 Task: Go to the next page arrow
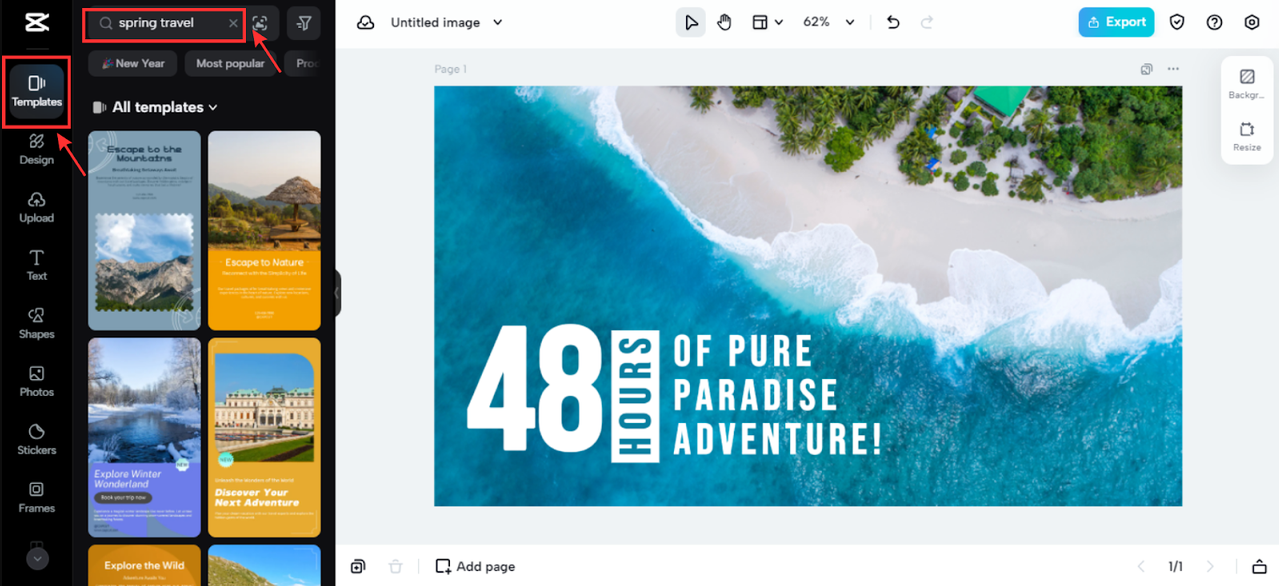coord(1211,567)
